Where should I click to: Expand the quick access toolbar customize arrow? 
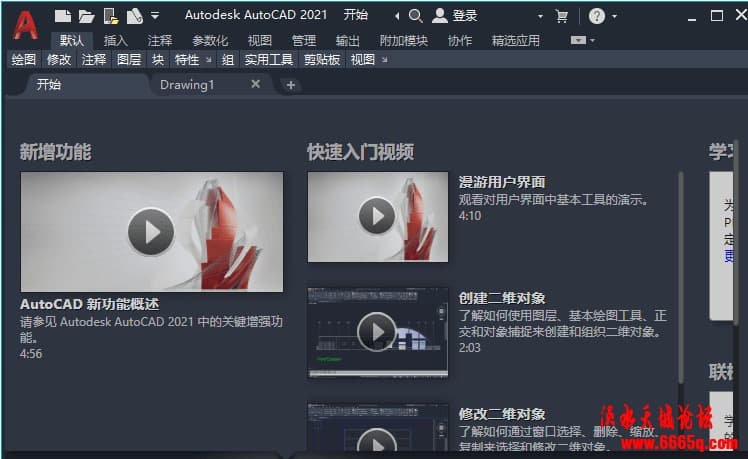(x=155, y=16)
